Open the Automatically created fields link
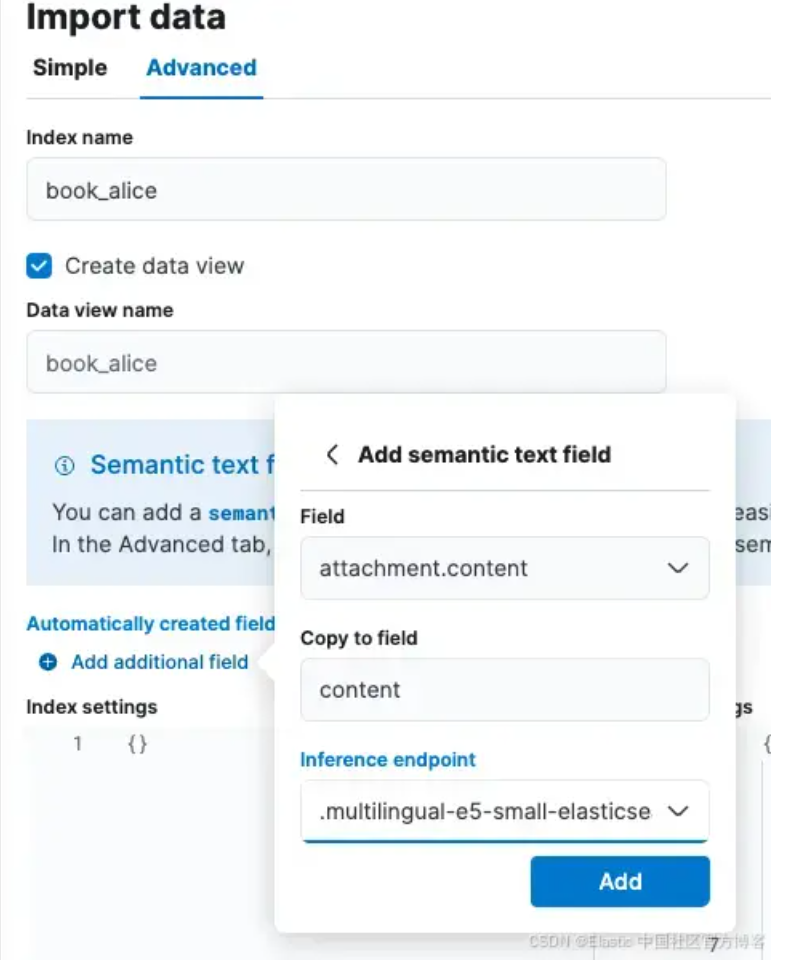The image size is (791, 963). coord(150,624)
